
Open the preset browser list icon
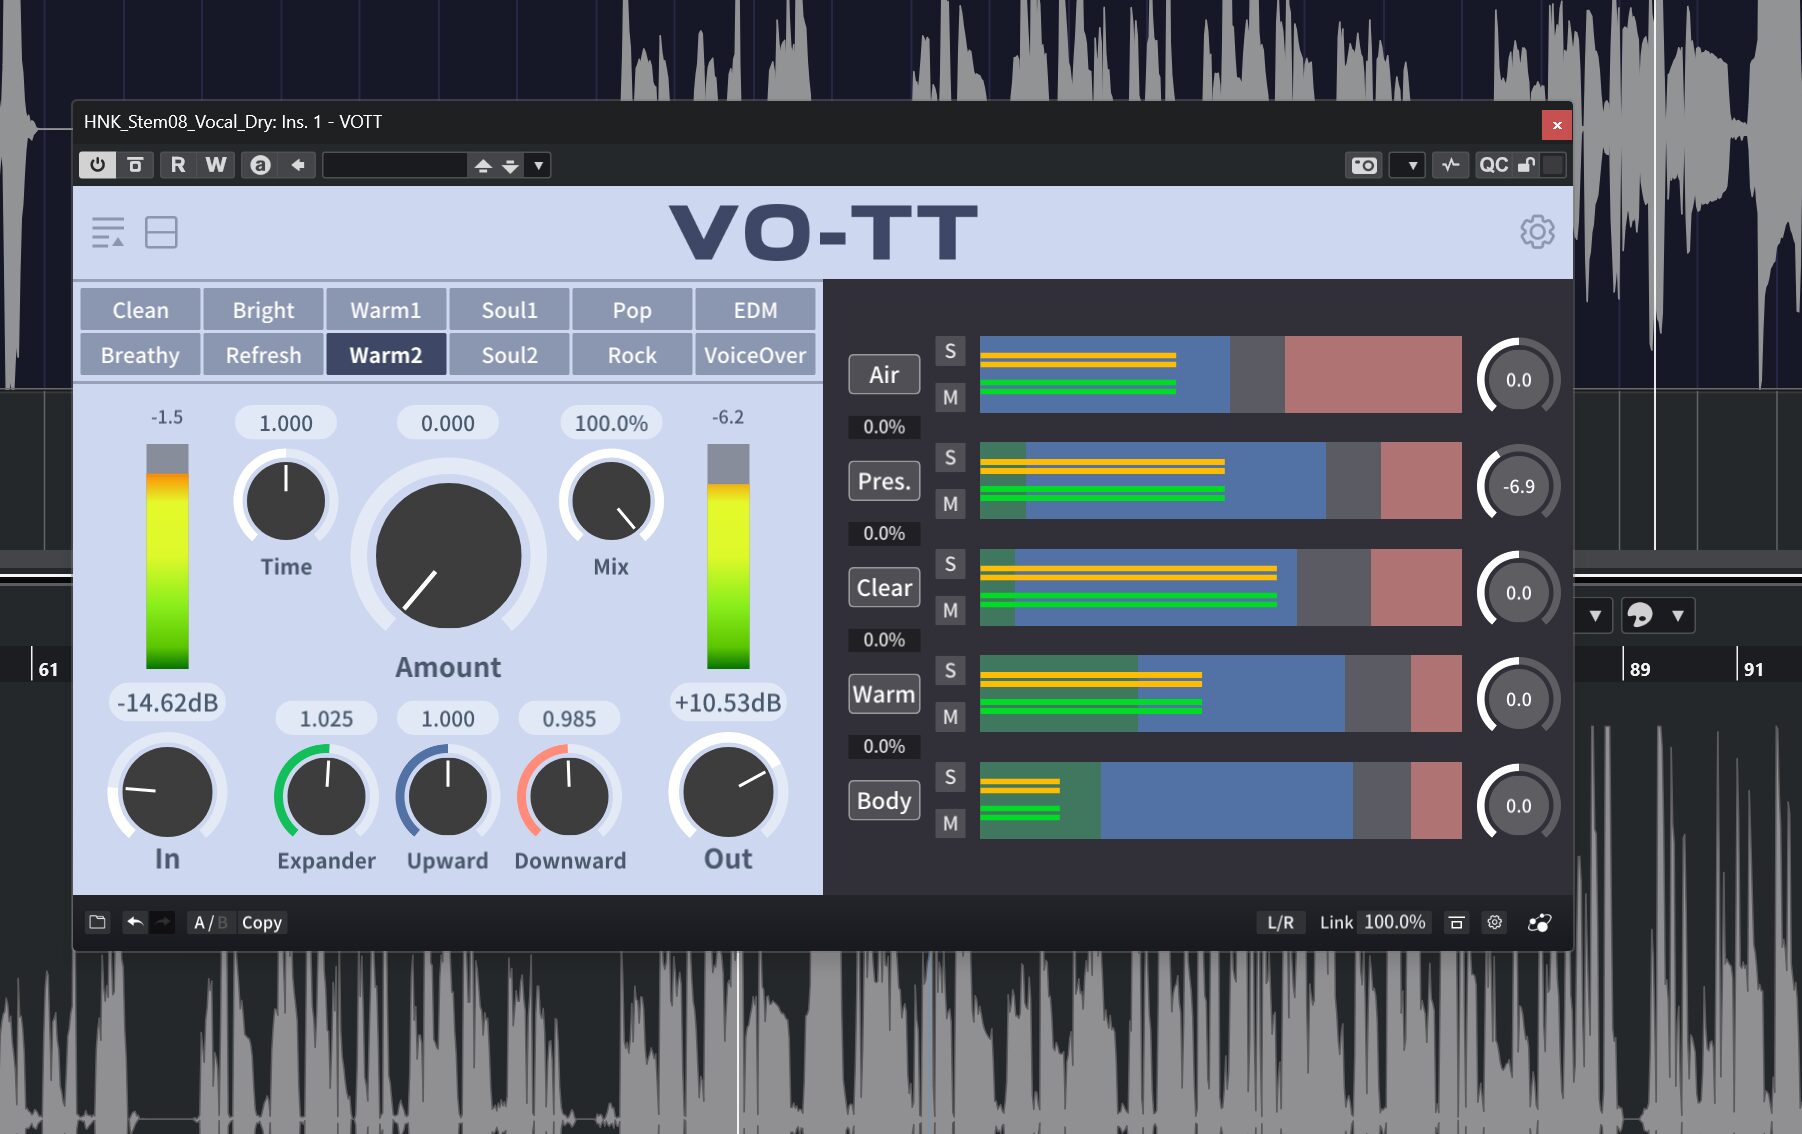point(108,232)
